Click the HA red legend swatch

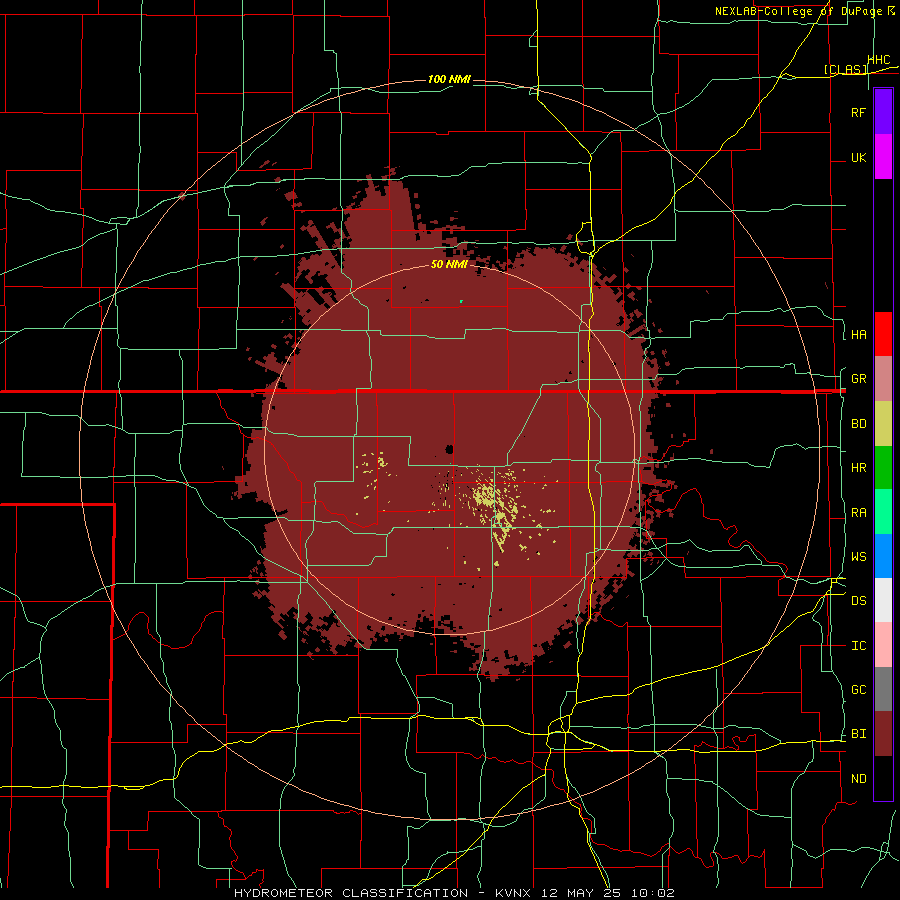click(883, 334)
